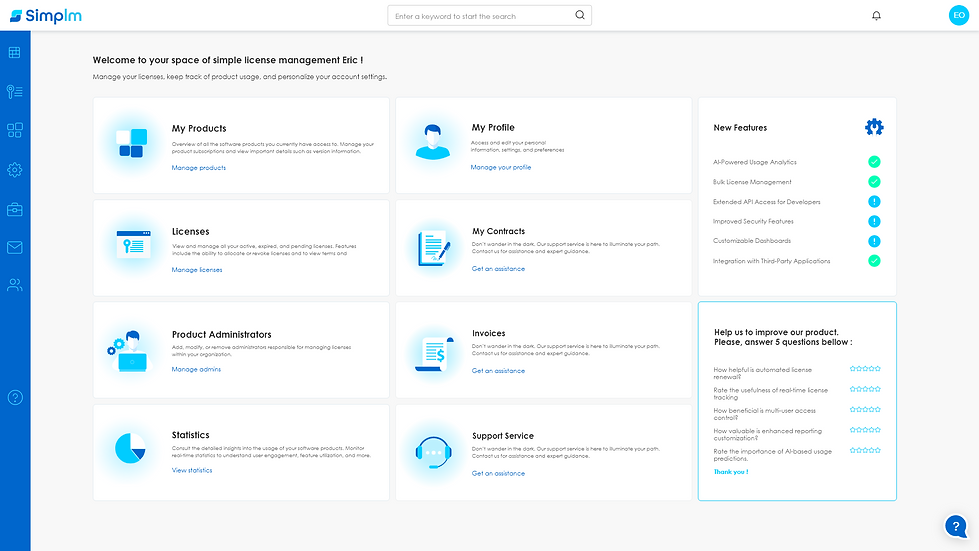Screen dimensions: 979x551
Task: Open the floating help chat button
Action: click(956, 526)
